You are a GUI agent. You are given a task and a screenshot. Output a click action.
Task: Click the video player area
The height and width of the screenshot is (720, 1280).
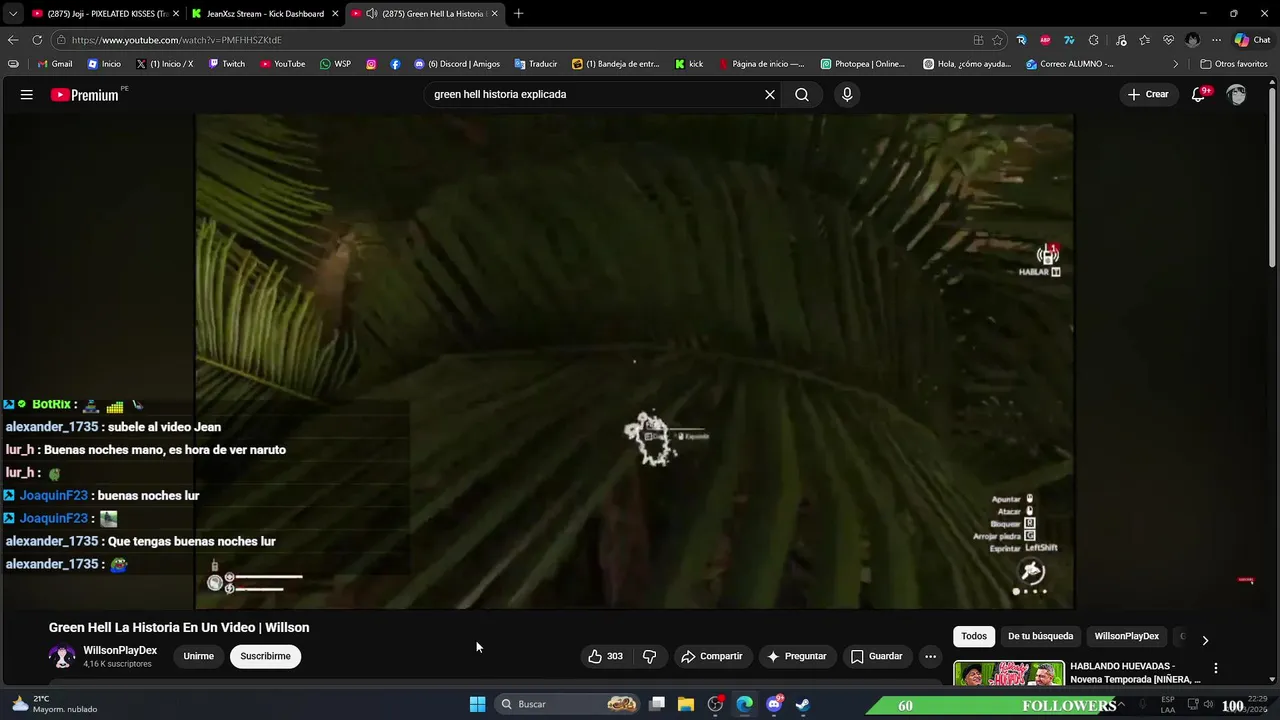(634, 360)
